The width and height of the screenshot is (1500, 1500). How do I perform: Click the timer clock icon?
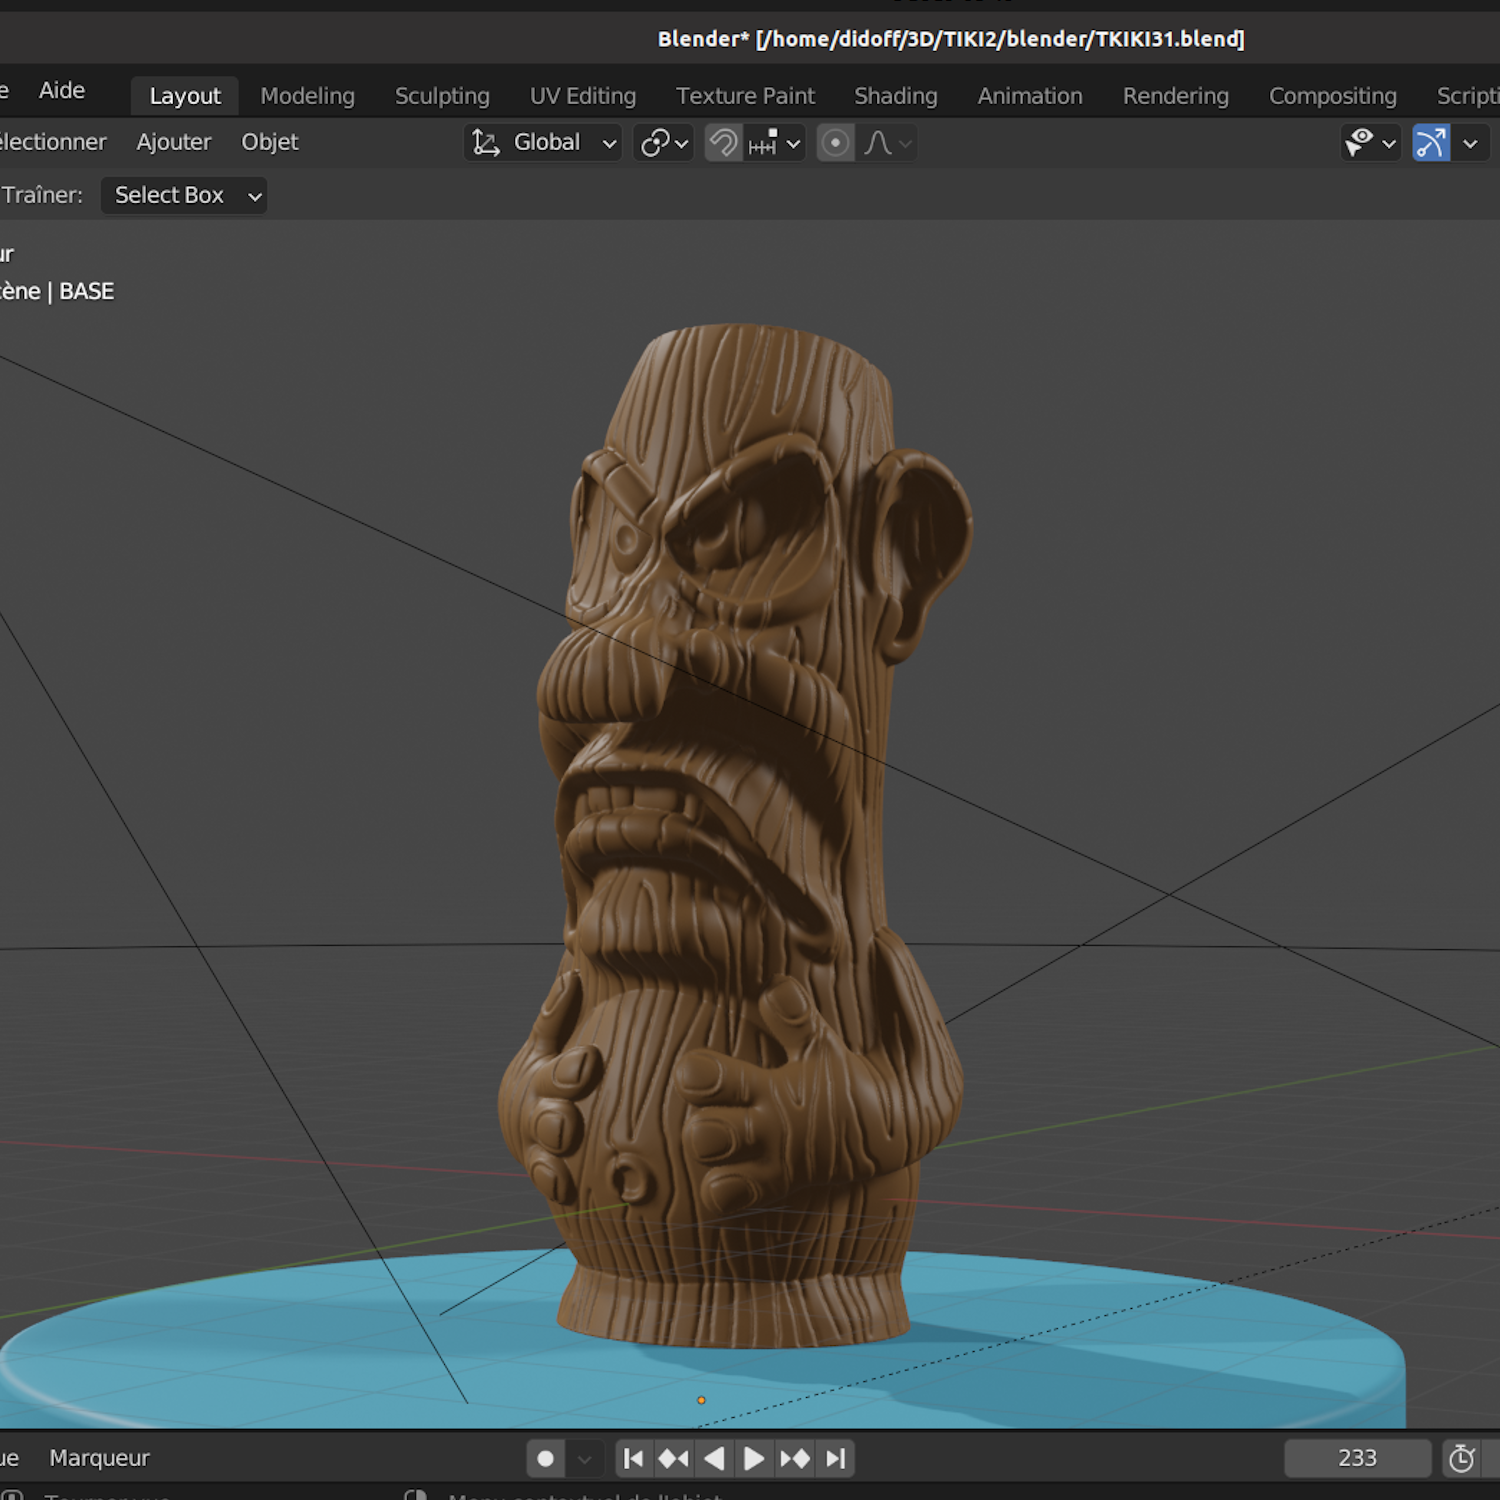click(1462, 1459)
